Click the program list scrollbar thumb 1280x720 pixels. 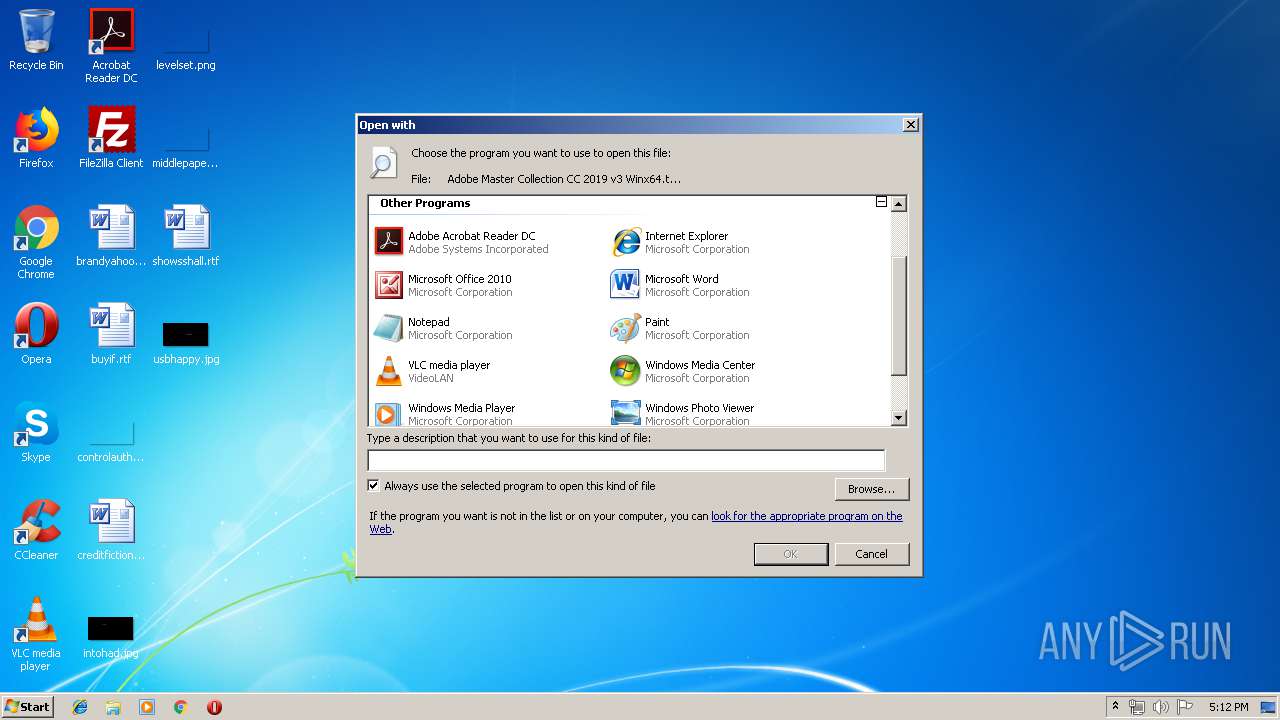coord(898,315)
